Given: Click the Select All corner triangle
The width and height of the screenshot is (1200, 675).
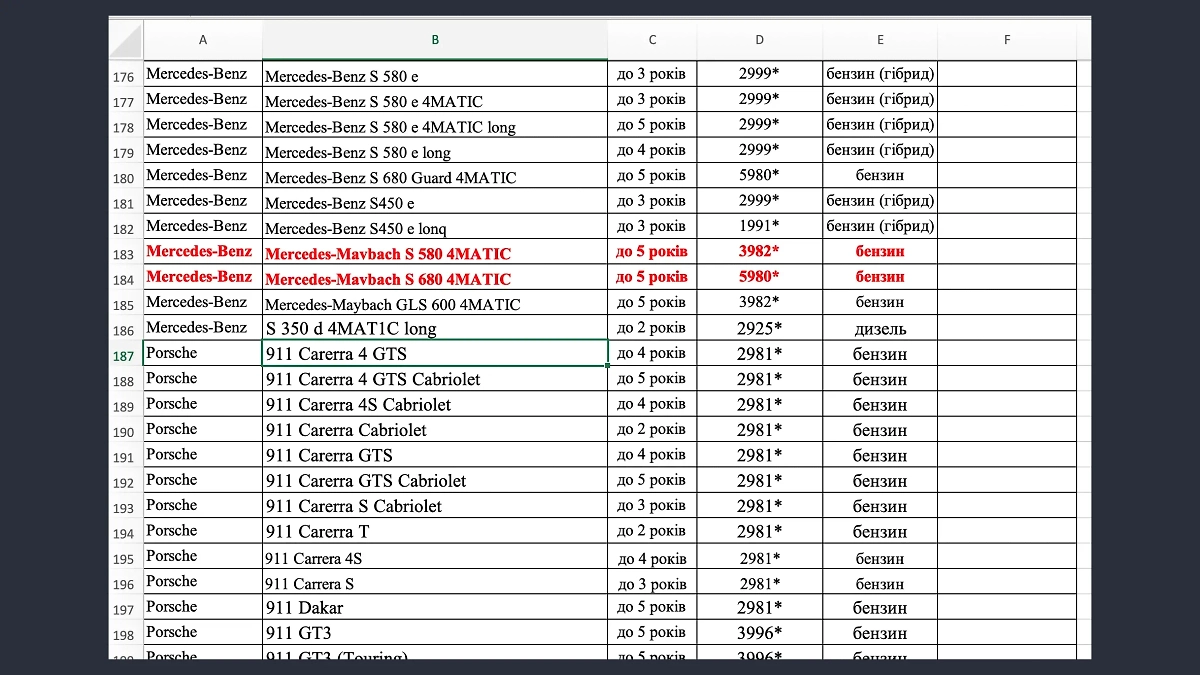Looking at the screenshot, I should (x=126, y=40).
